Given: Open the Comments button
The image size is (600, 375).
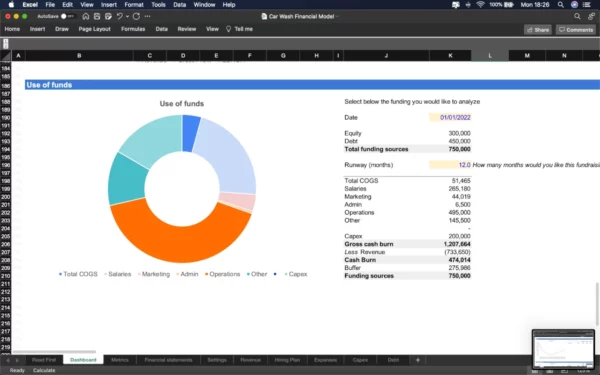Looking at the screenshot, I should (576, 30).
